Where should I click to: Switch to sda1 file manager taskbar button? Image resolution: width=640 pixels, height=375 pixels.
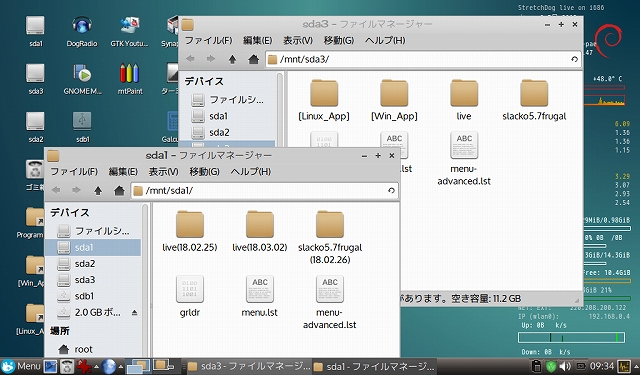click(x=374, y=366)
